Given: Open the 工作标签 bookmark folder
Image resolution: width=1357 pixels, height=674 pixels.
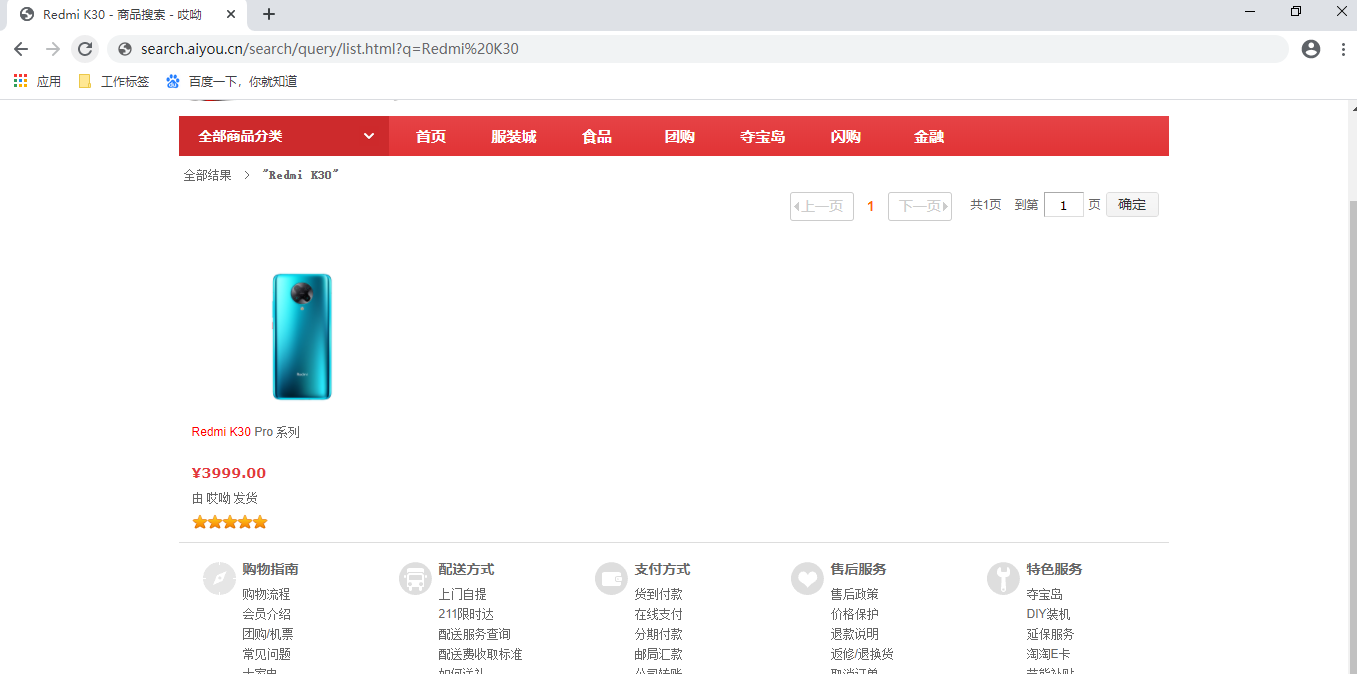Looking at the screenshot, I should pyautogui.click(x=114, y=81).
